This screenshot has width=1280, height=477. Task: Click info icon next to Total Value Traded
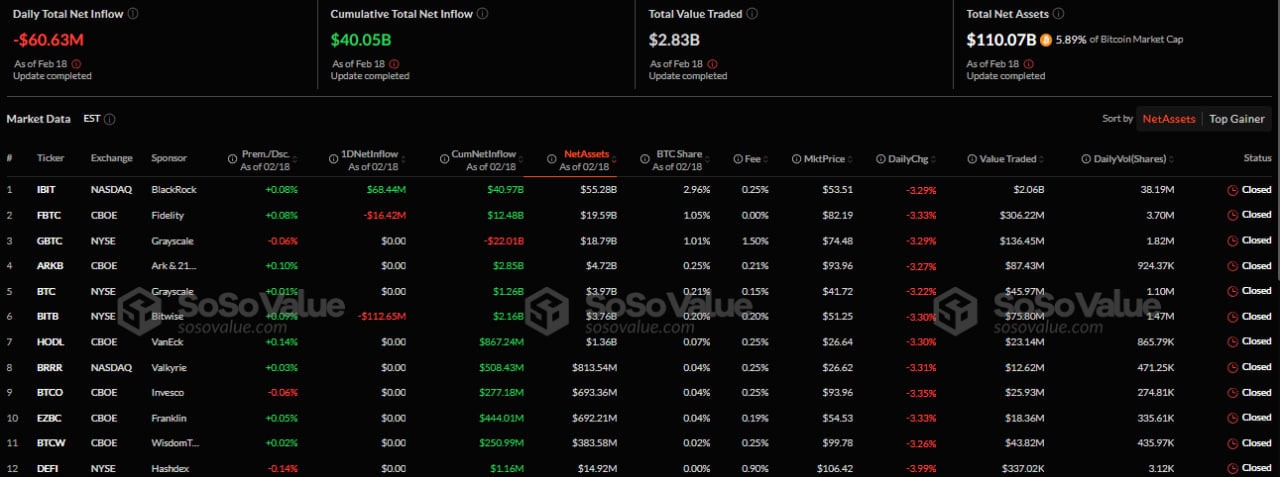[x=752, y=14]
